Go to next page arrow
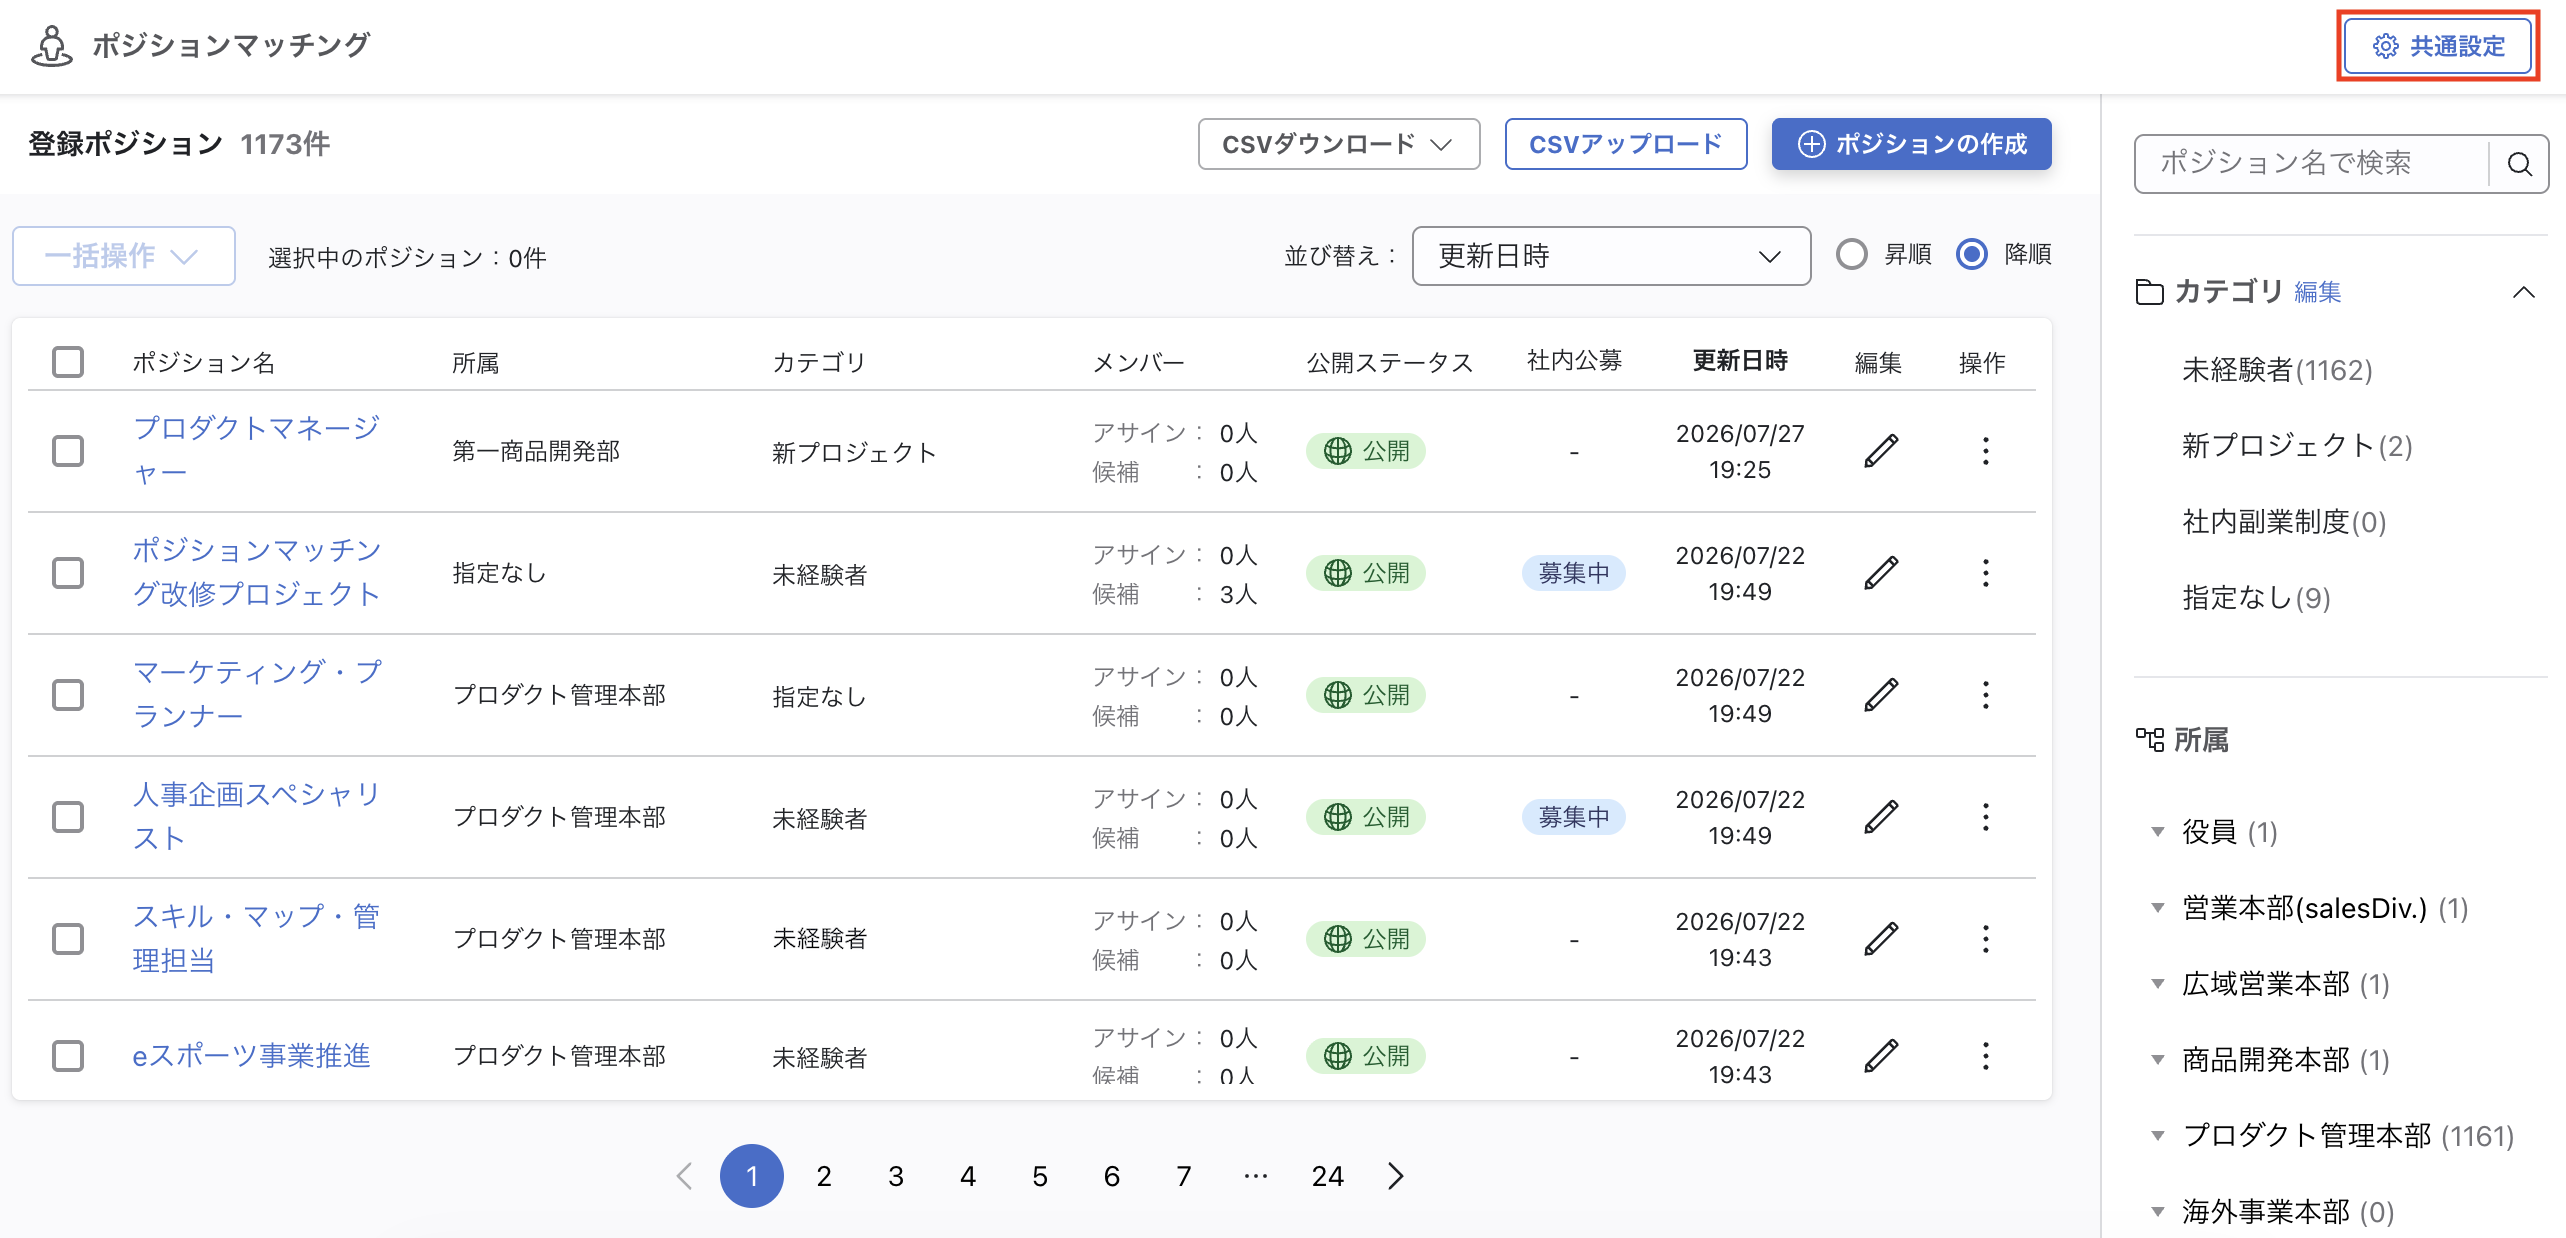2566x1238 pixels. click(x=1396, y=1176)
